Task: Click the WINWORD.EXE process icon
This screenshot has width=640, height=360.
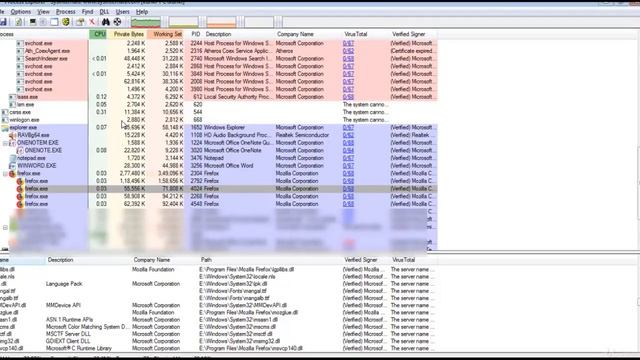Action: [13, 166]
